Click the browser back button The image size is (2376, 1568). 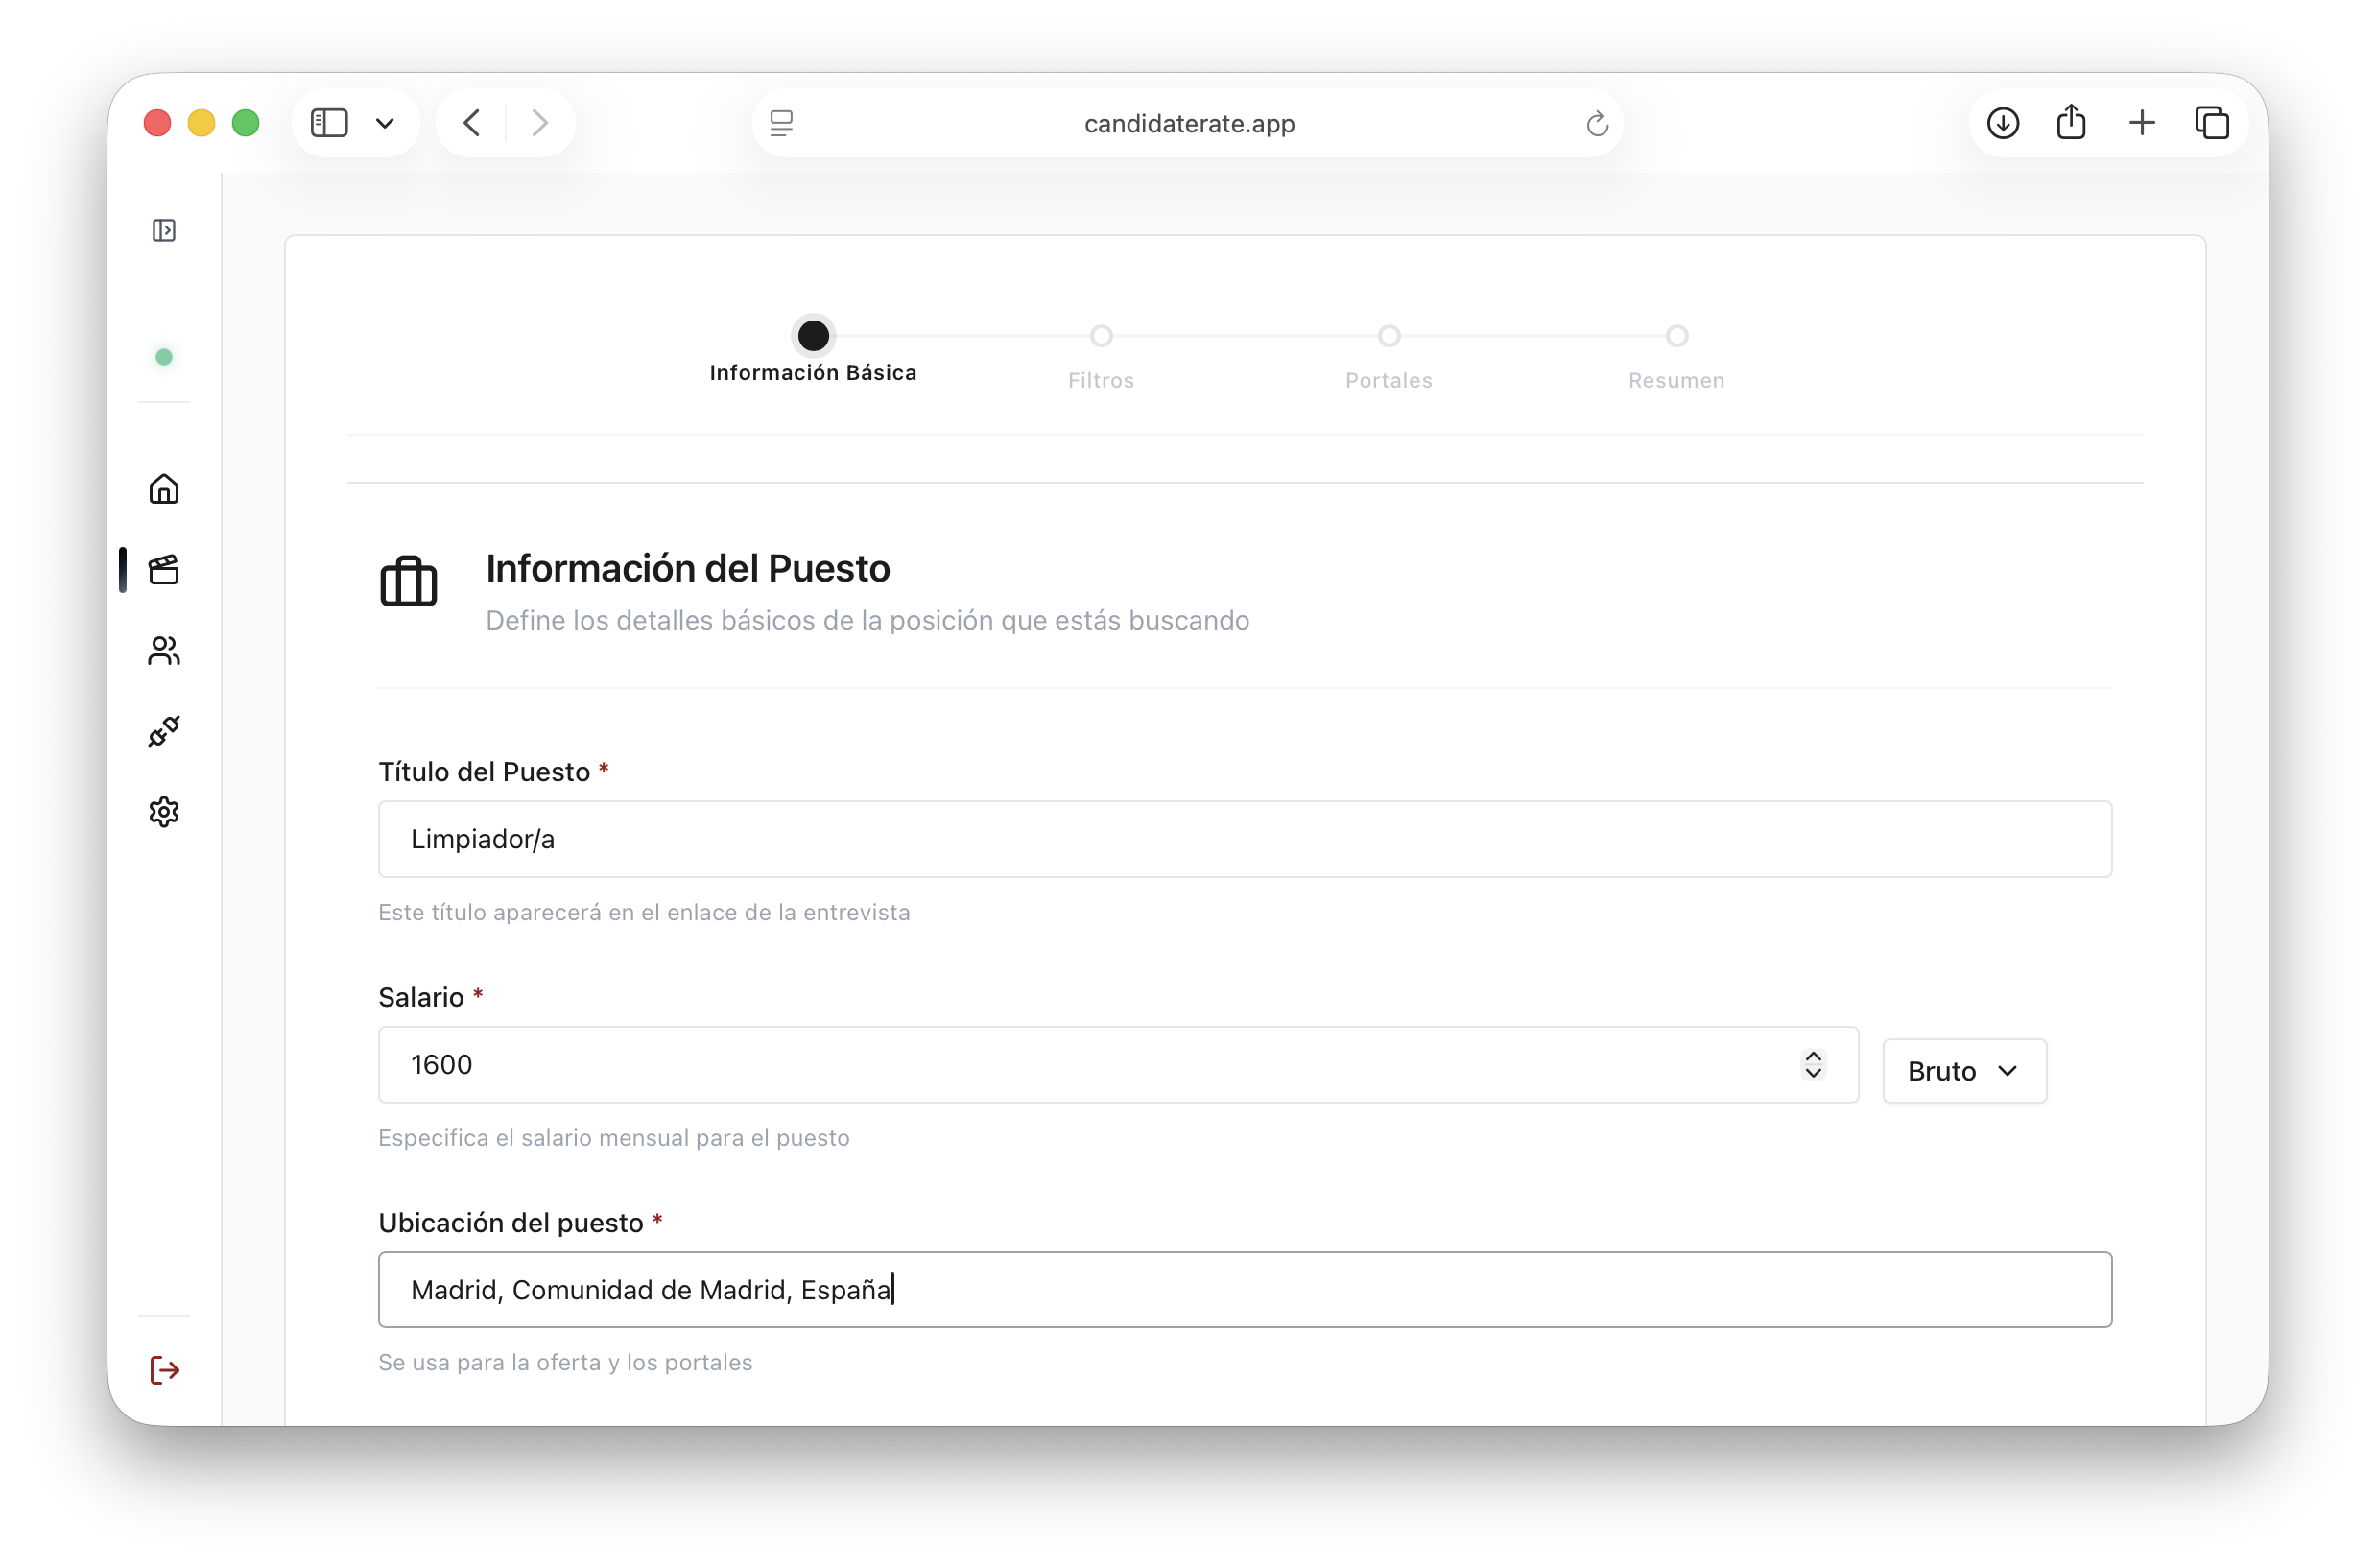pyautogui.click(x=472, y=123)
